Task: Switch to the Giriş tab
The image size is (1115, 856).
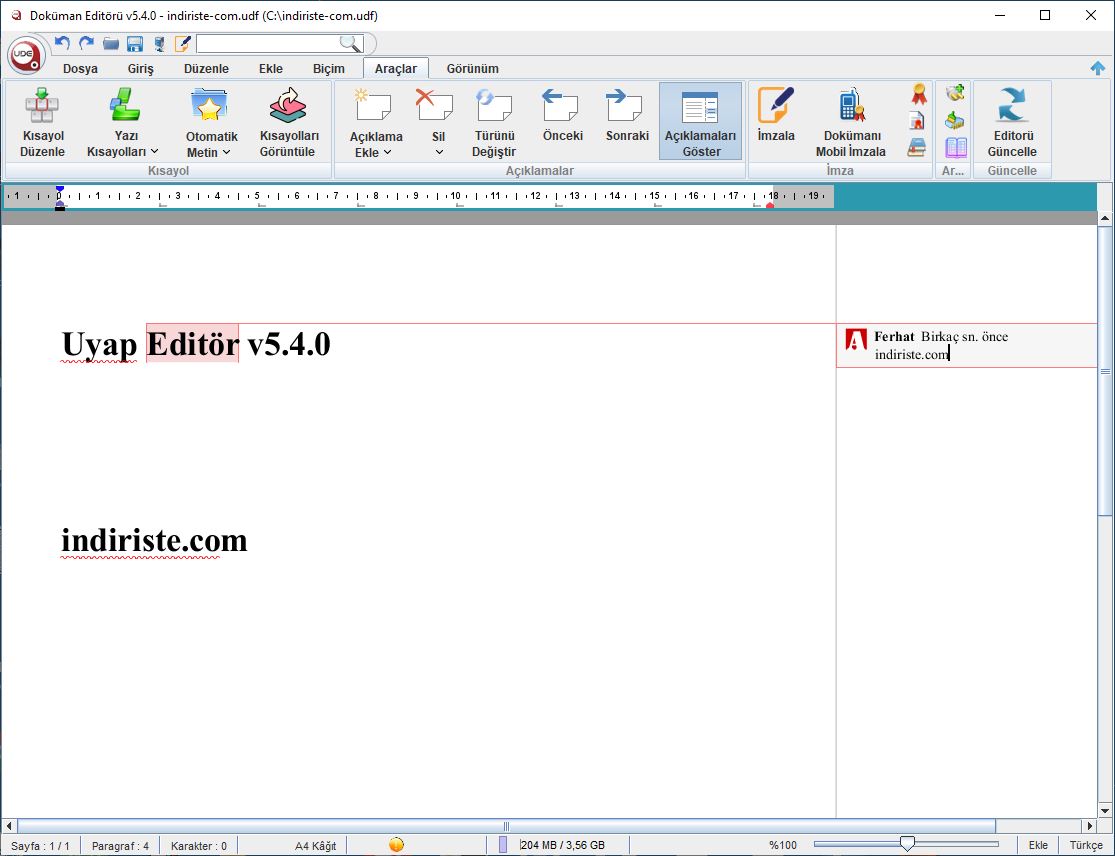Action: [x=141, y=69]
